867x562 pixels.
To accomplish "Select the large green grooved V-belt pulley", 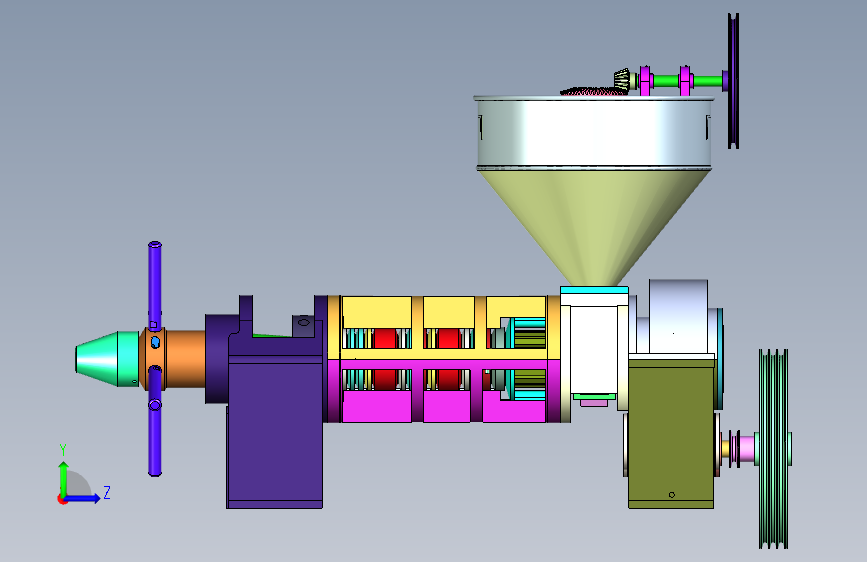I will (774, 449).
